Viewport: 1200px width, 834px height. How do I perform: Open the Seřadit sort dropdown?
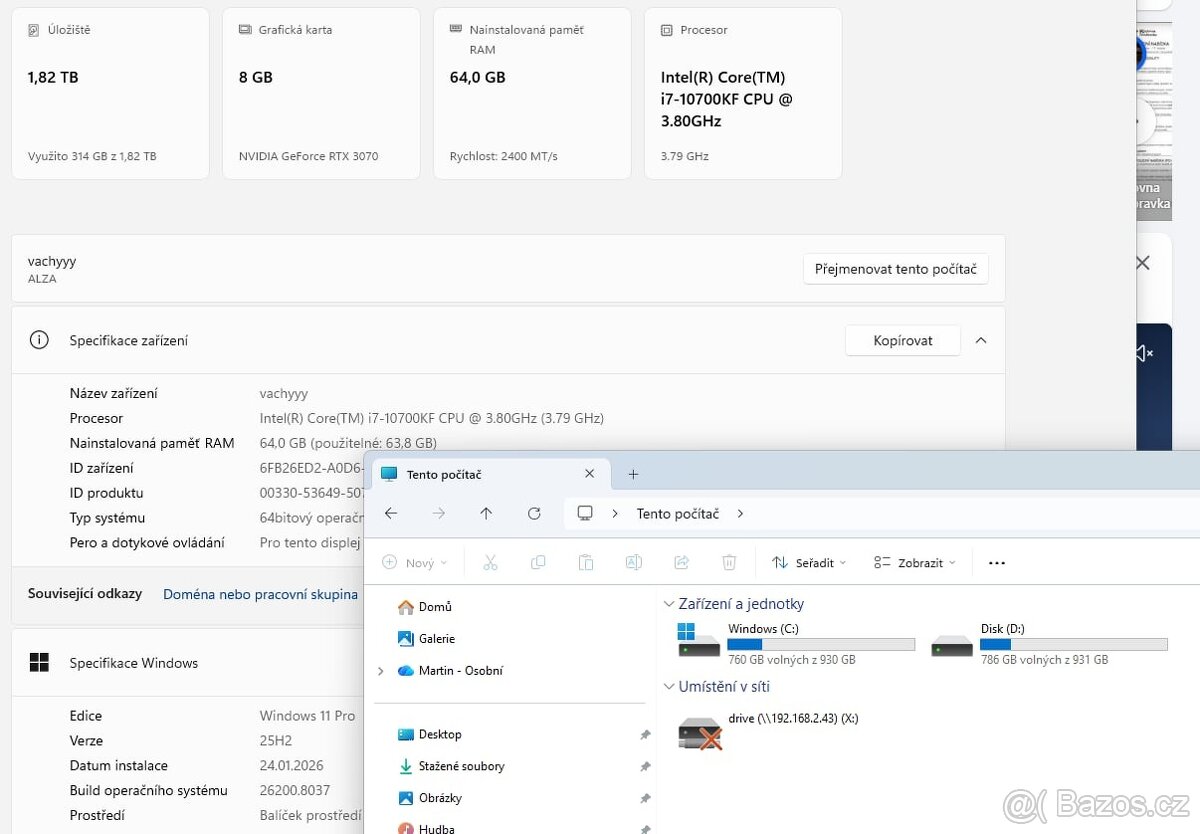click(809, 563)
